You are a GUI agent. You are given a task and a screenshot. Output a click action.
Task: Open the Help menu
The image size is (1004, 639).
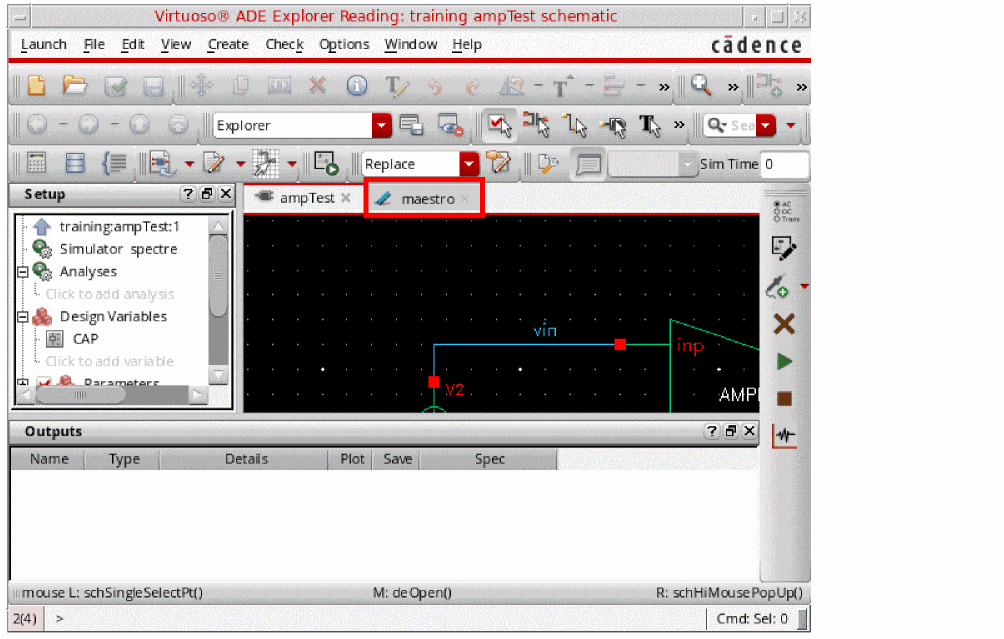(x=467, y=44)
